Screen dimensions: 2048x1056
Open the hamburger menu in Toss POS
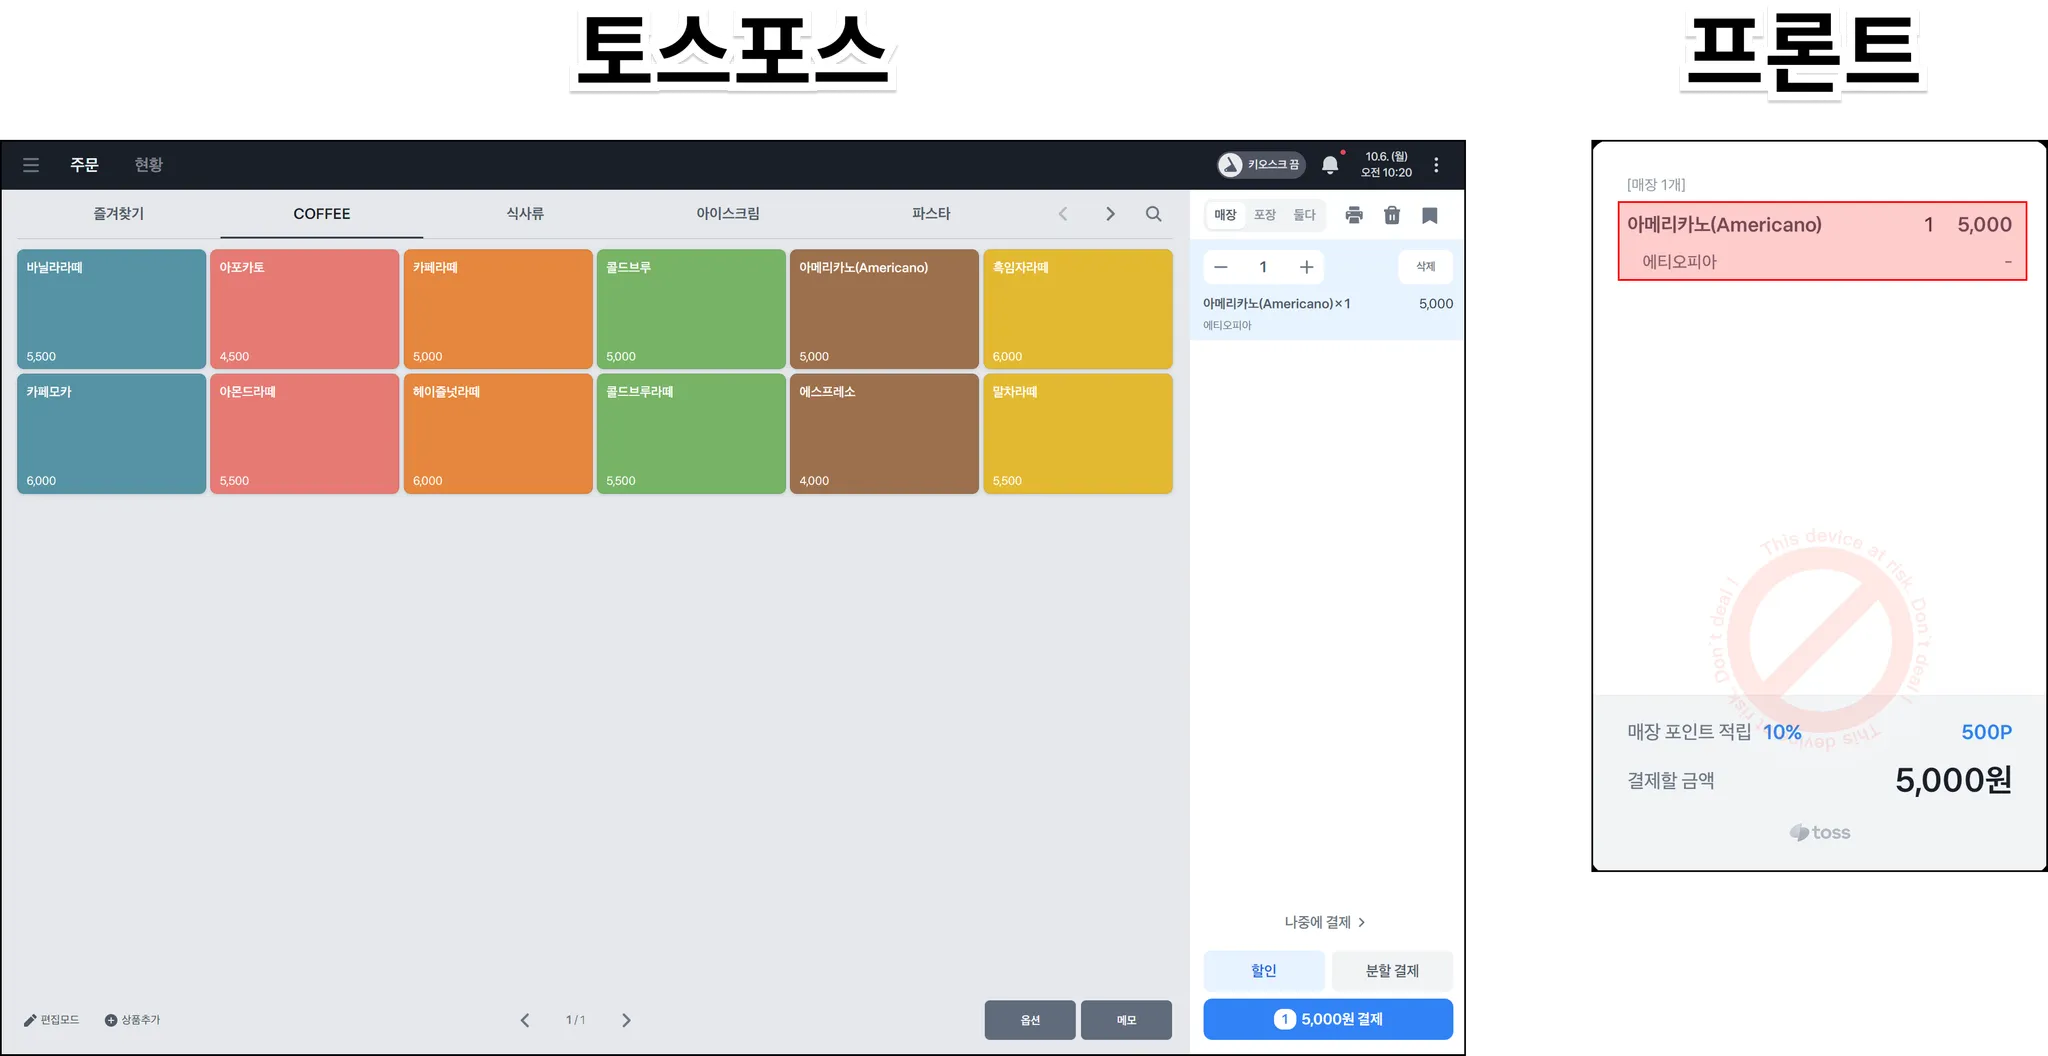tap(31, 165)
